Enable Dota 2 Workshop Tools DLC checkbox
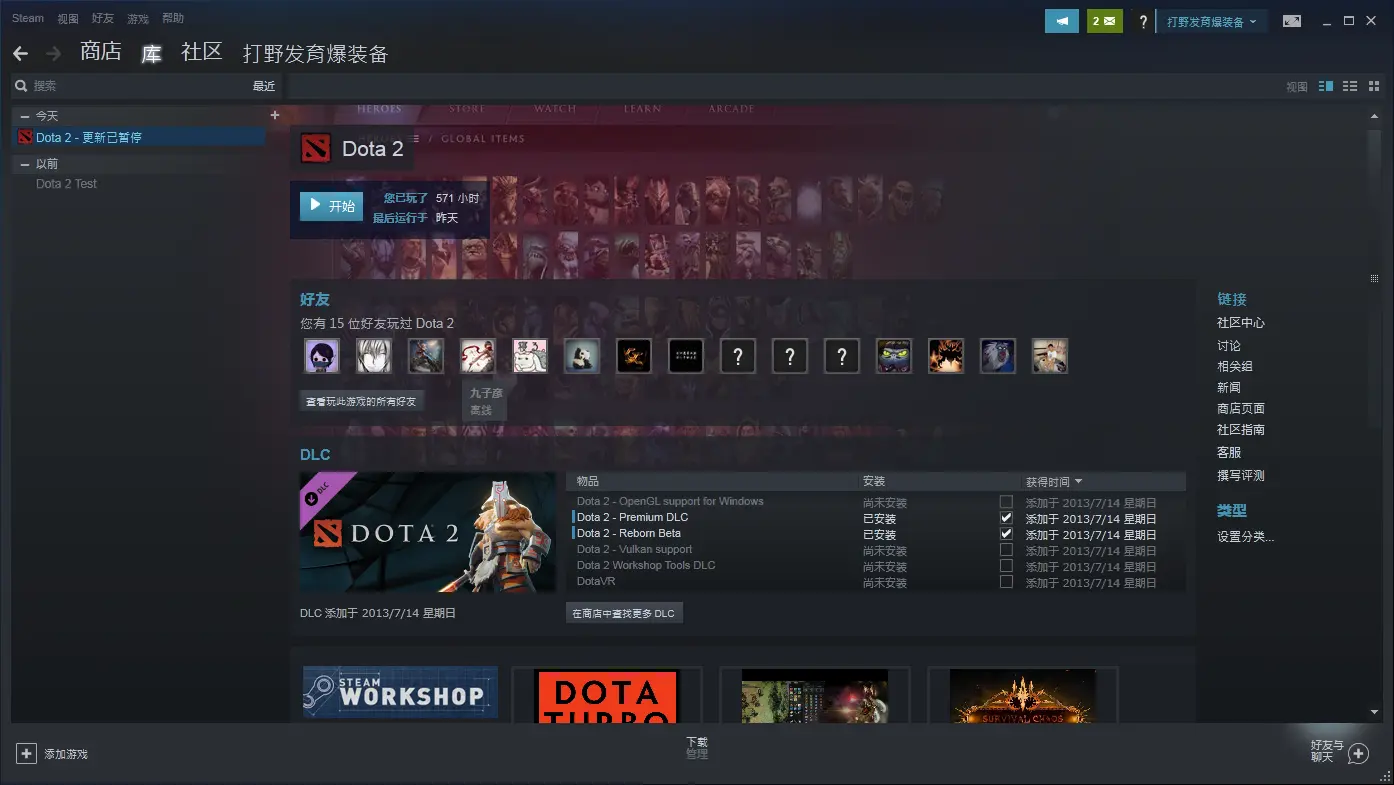 click(x=1006, y=566)
